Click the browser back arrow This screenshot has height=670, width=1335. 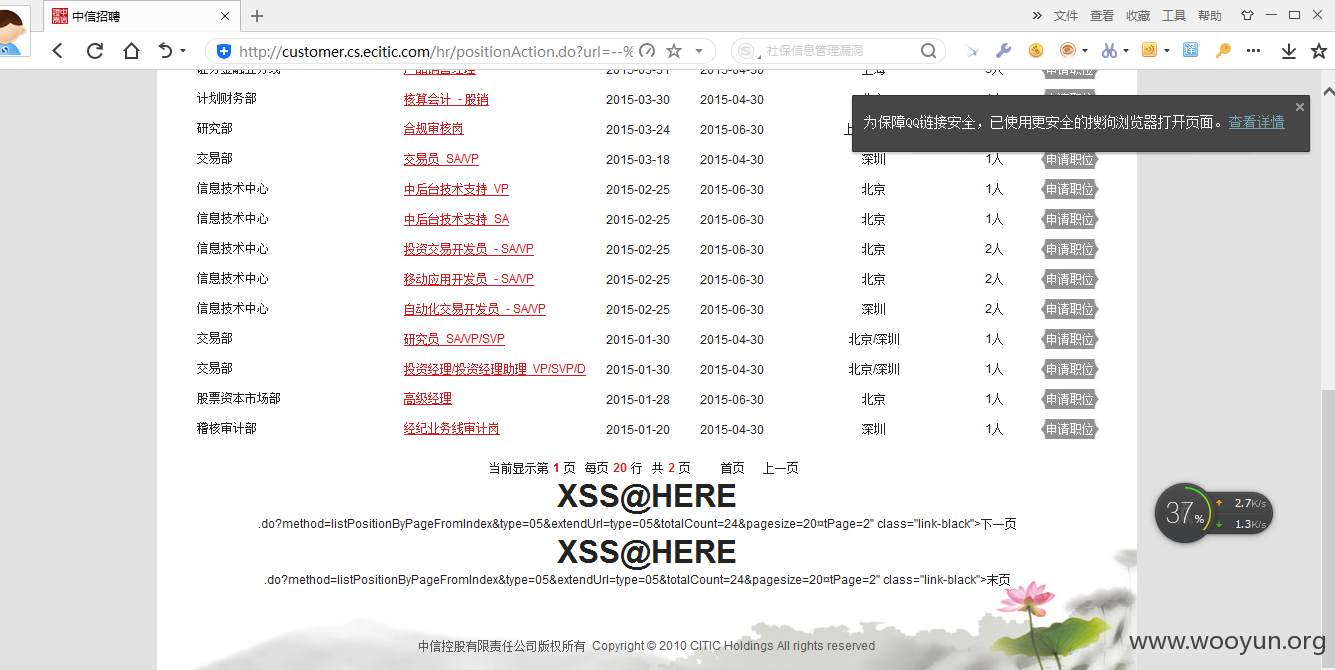[57, 51]
